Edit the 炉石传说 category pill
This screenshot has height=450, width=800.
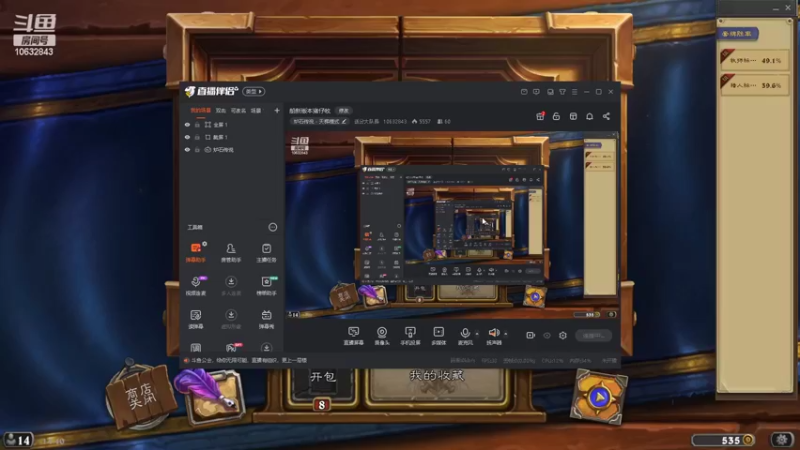coord(320,121)
